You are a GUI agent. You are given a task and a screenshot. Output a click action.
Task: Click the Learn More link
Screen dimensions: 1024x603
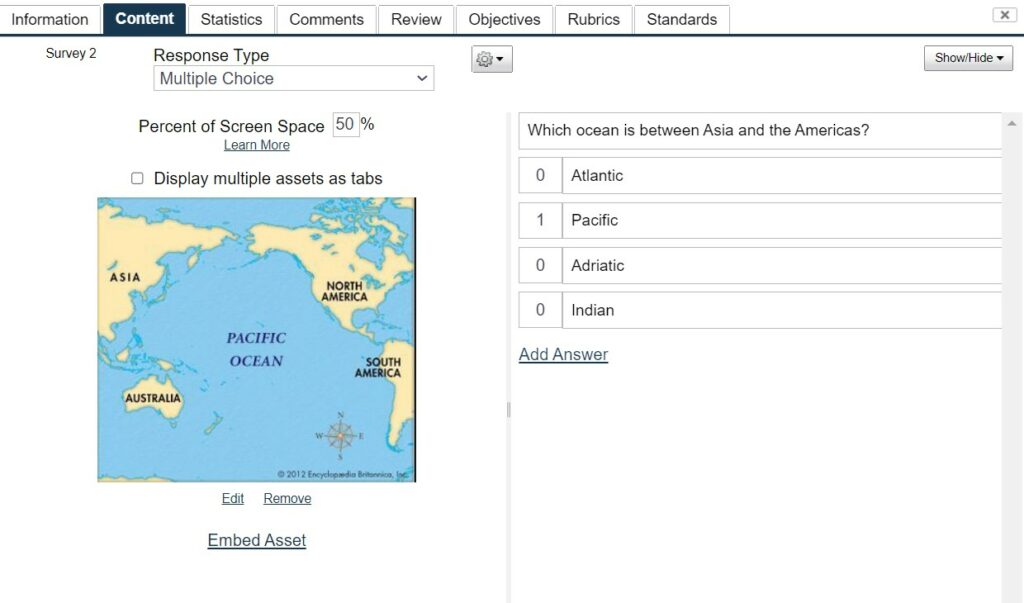pyautogui.click(x=257, y=145)
